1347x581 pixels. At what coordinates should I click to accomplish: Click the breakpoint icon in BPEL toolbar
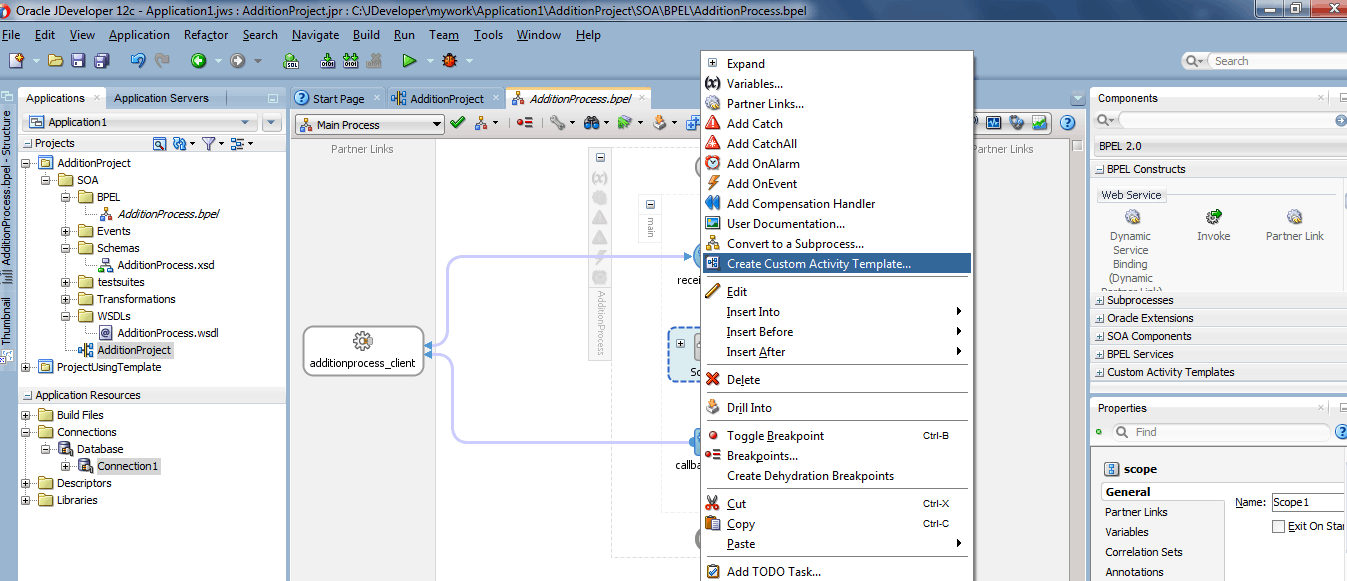point(525,123)
